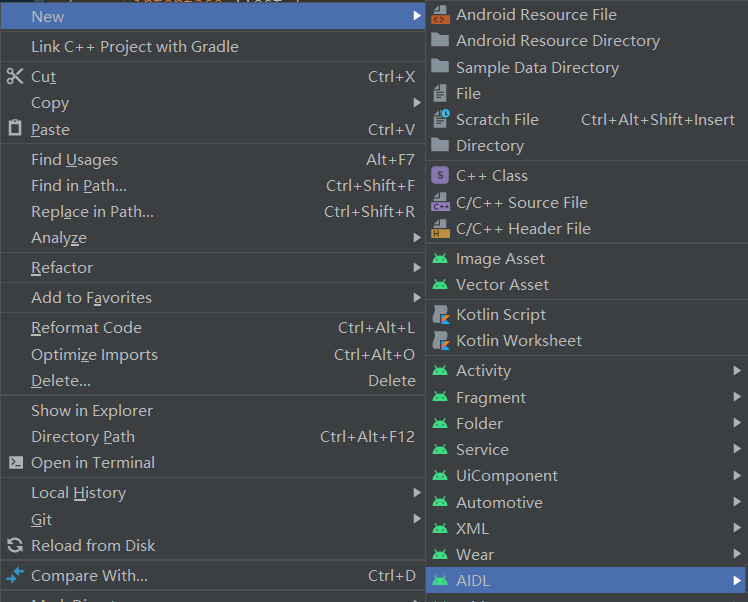Expand the Service submenu arrow
Image resolution: width=748 pixels, height=602 pixels.
tap(737, 449)
